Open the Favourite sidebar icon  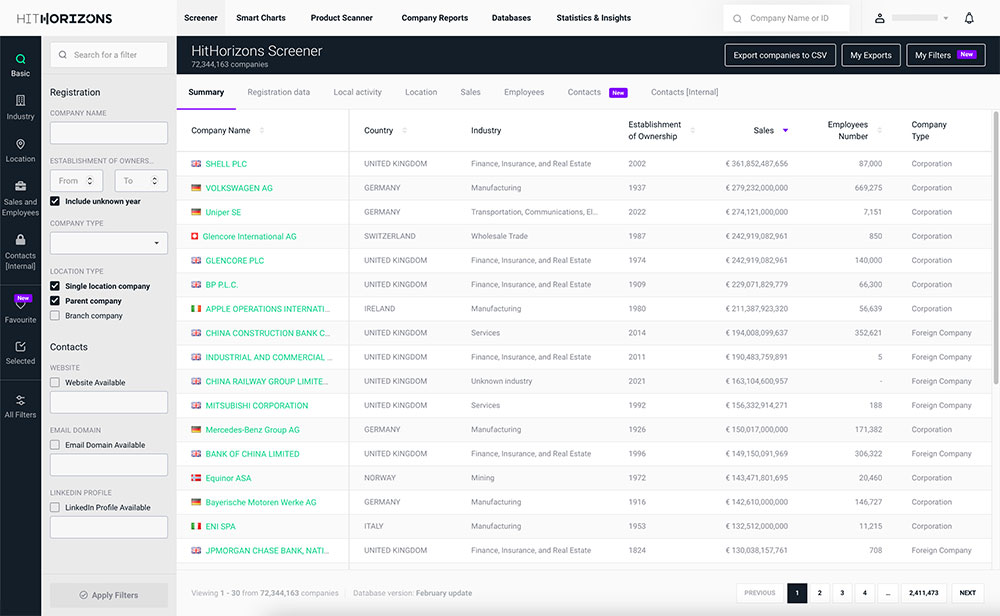(20, 308)
